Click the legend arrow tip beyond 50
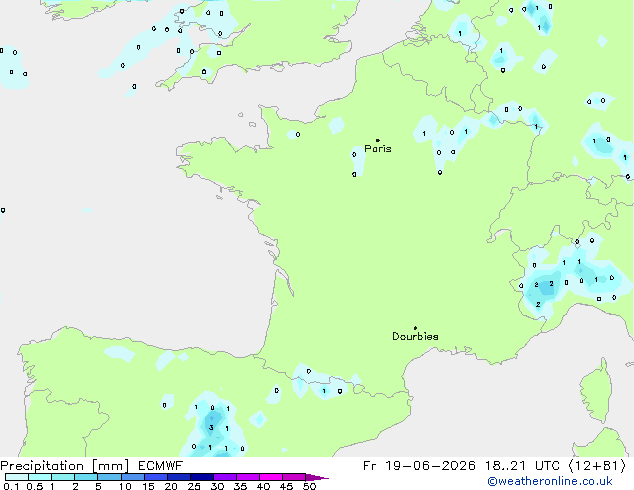The height and width of the screenshot is (490, 634). tap(317, 478)
